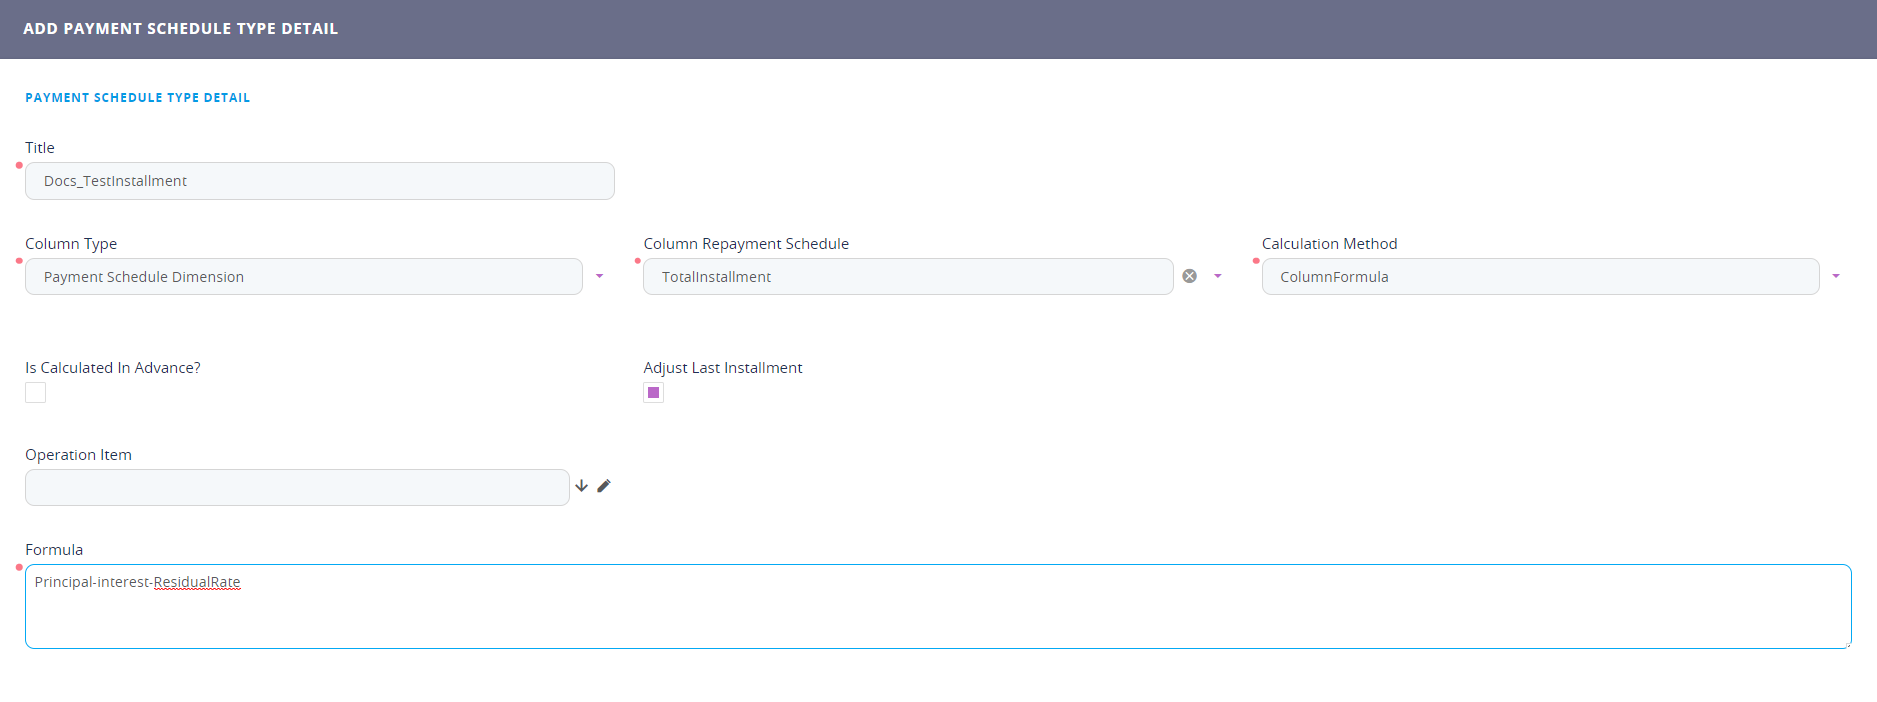This screenshot has width=1877, height=702.
Task: Focus the empty Operation Item input box
Action: [297, 488]
